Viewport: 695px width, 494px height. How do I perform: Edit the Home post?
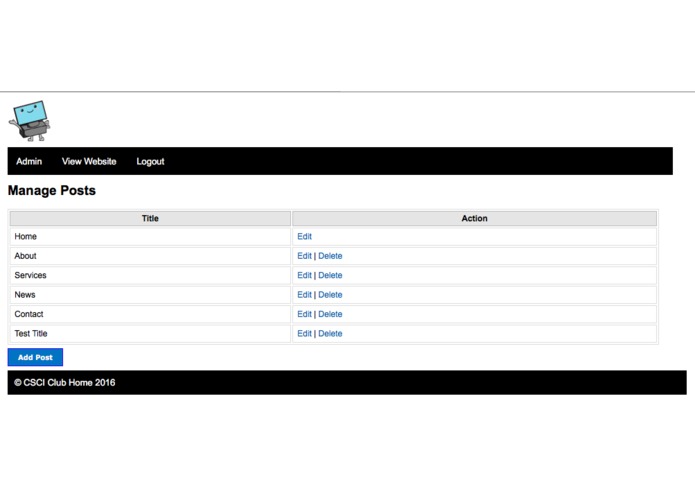(x=305, y=237)
